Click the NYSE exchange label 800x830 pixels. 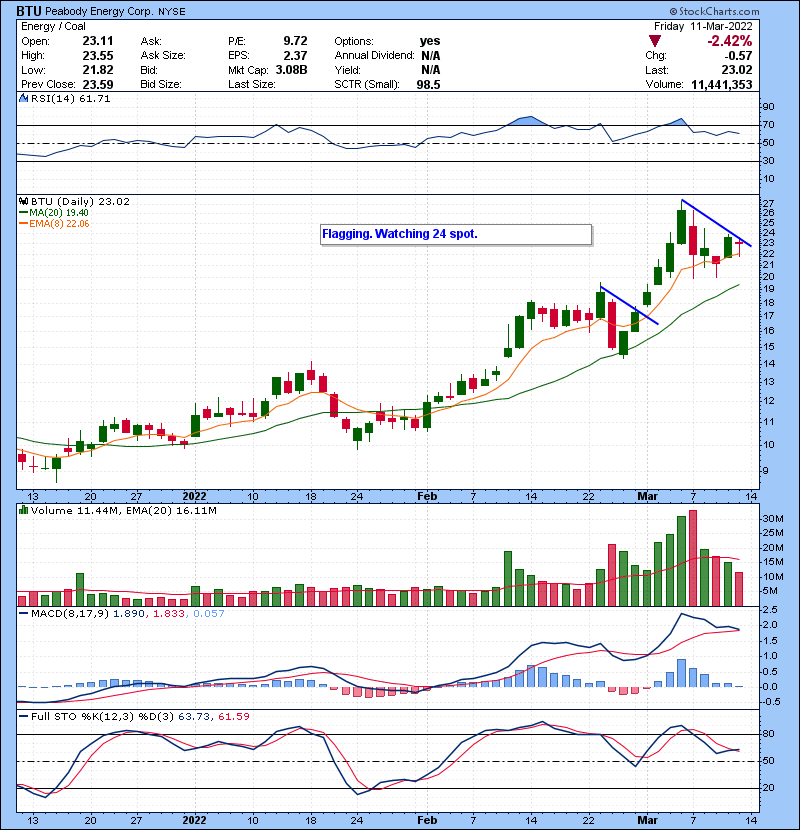click(x=172, y=12)
